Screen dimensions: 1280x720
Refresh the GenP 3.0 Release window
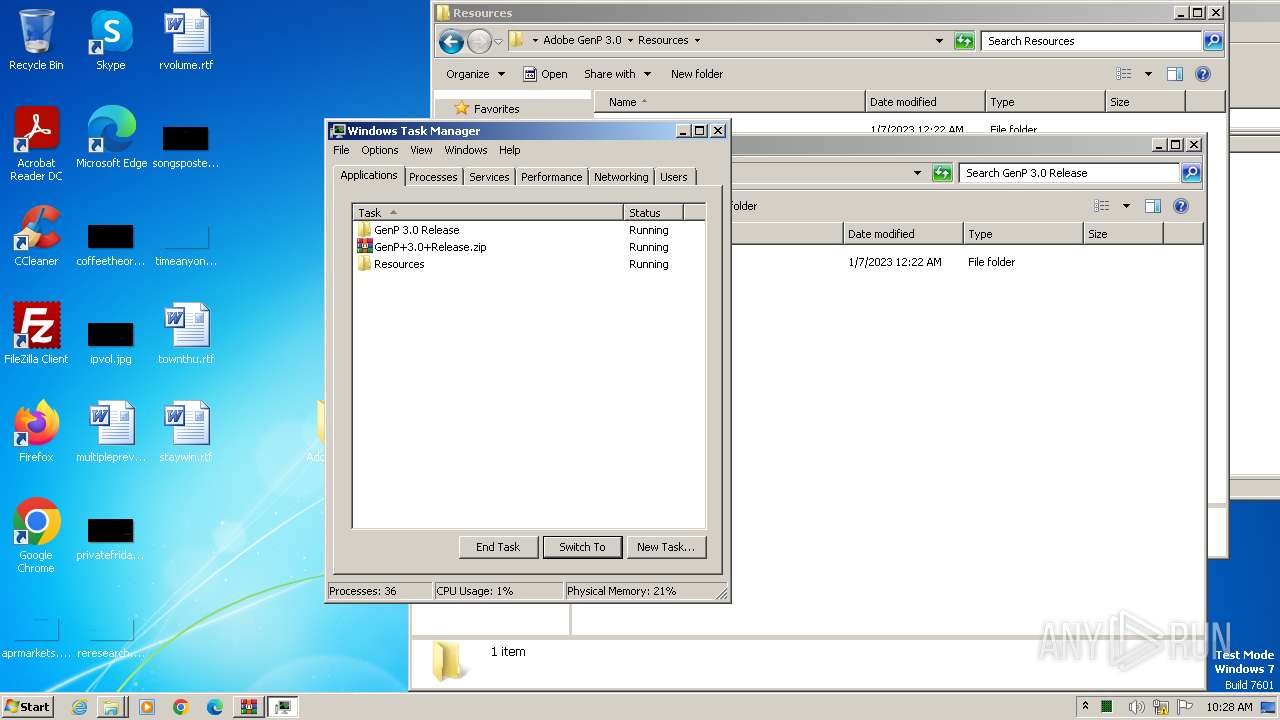point(942,173)
